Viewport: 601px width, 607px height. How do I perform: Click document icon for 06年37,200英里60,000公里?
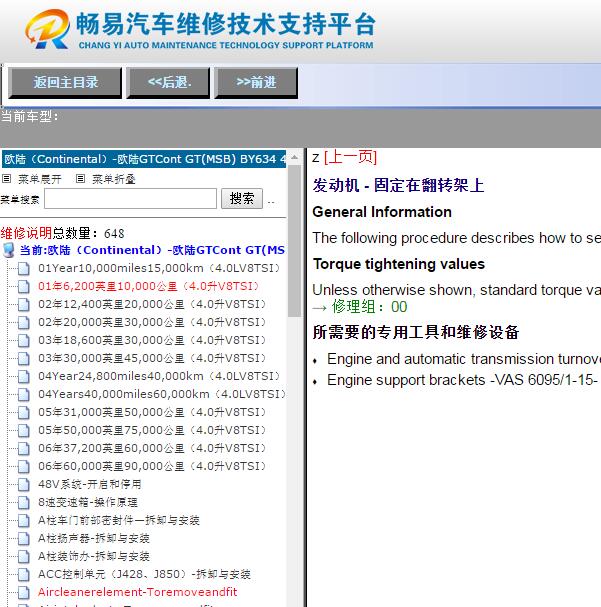(x=24, y=448)
